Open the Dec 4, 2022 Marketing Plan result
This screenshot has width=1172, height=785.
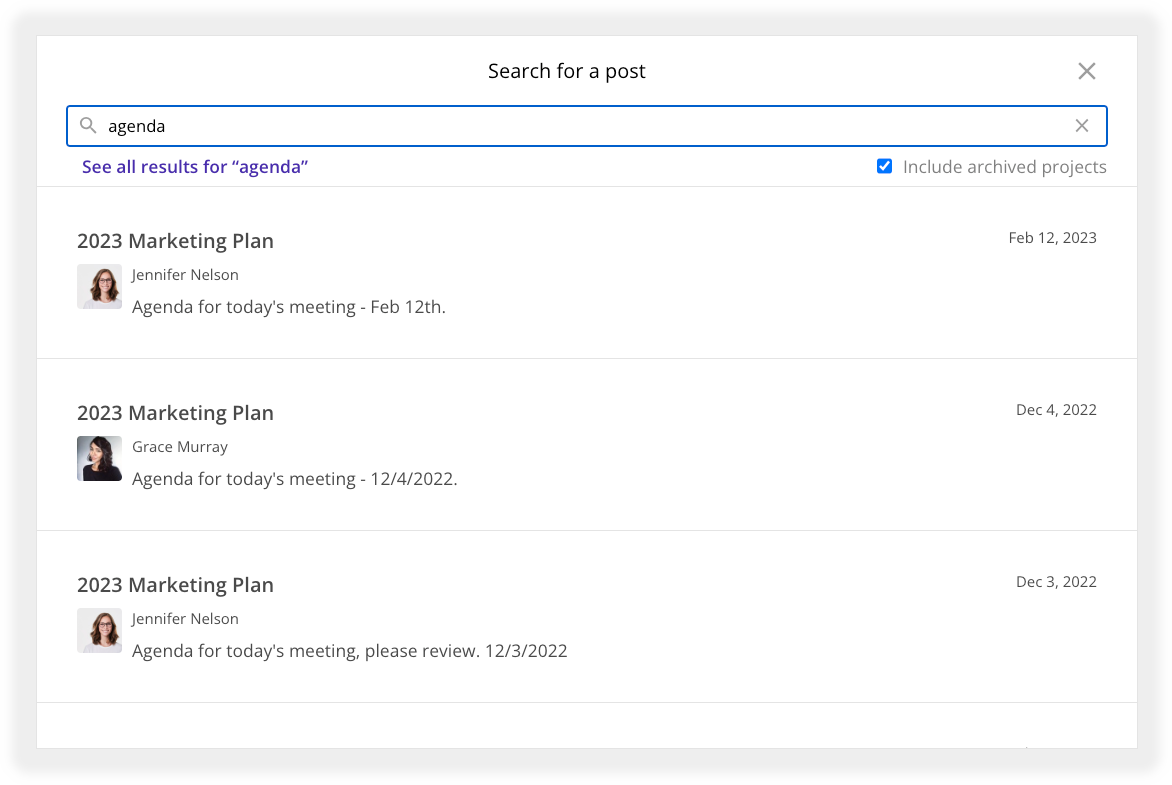(587, 445)
